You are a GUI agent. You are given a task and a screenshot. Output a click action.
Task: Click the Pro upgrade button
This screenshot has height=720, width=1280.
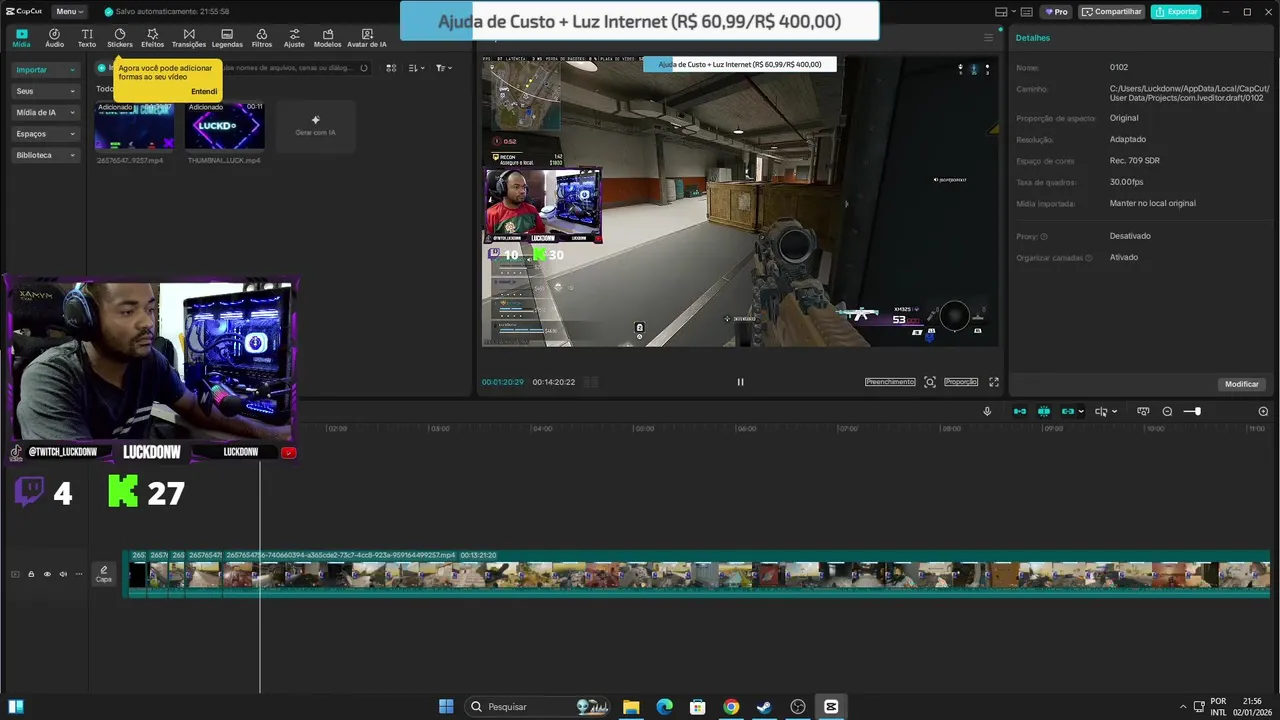pyautogui.click(x=1056, y=12)
